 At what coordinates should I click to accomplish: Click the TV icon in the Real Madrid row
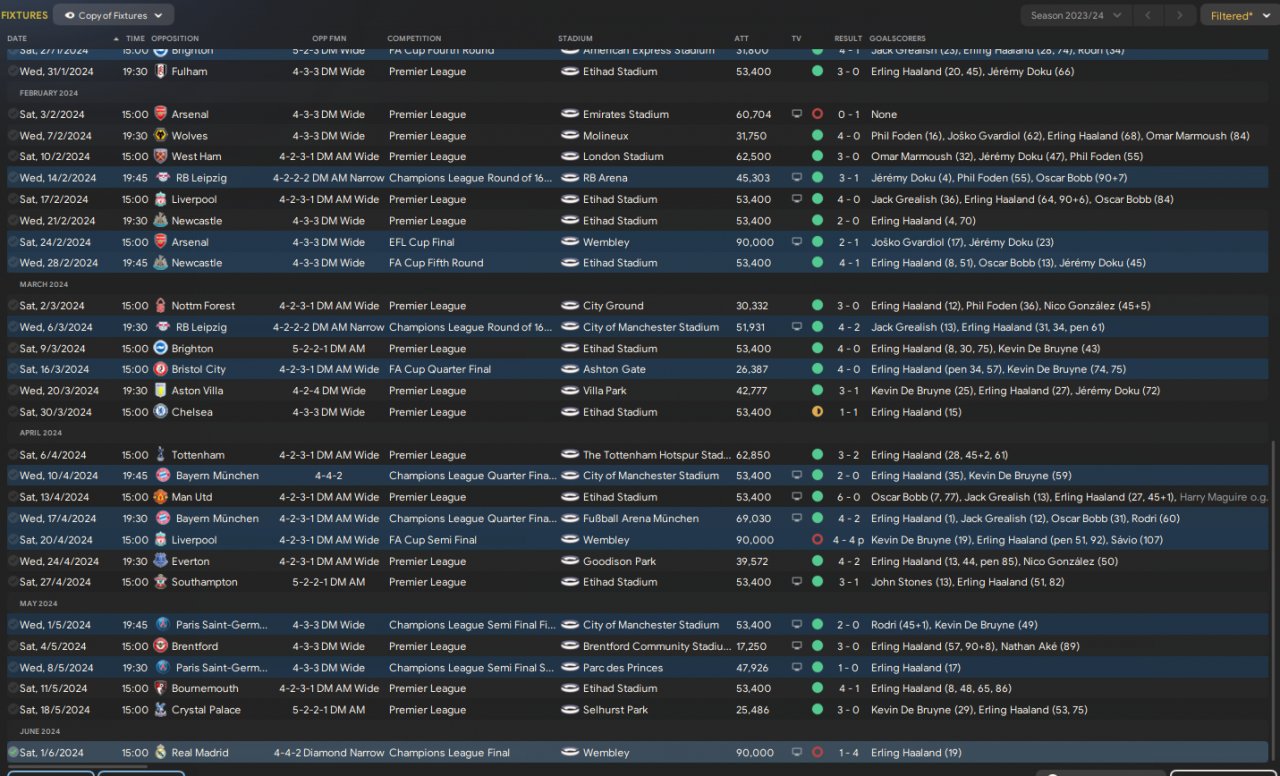click(797, 753)
